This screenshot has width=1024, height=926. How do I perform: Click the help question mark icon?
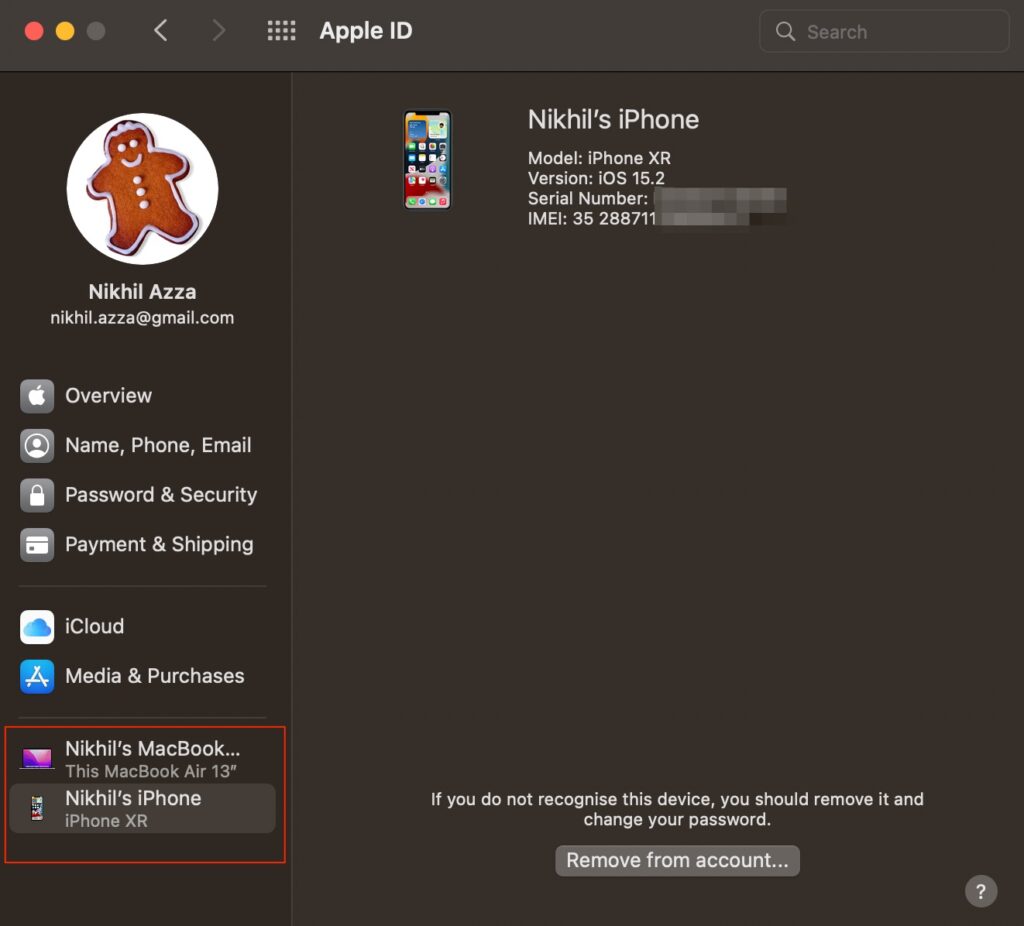(x=981, y=891)
